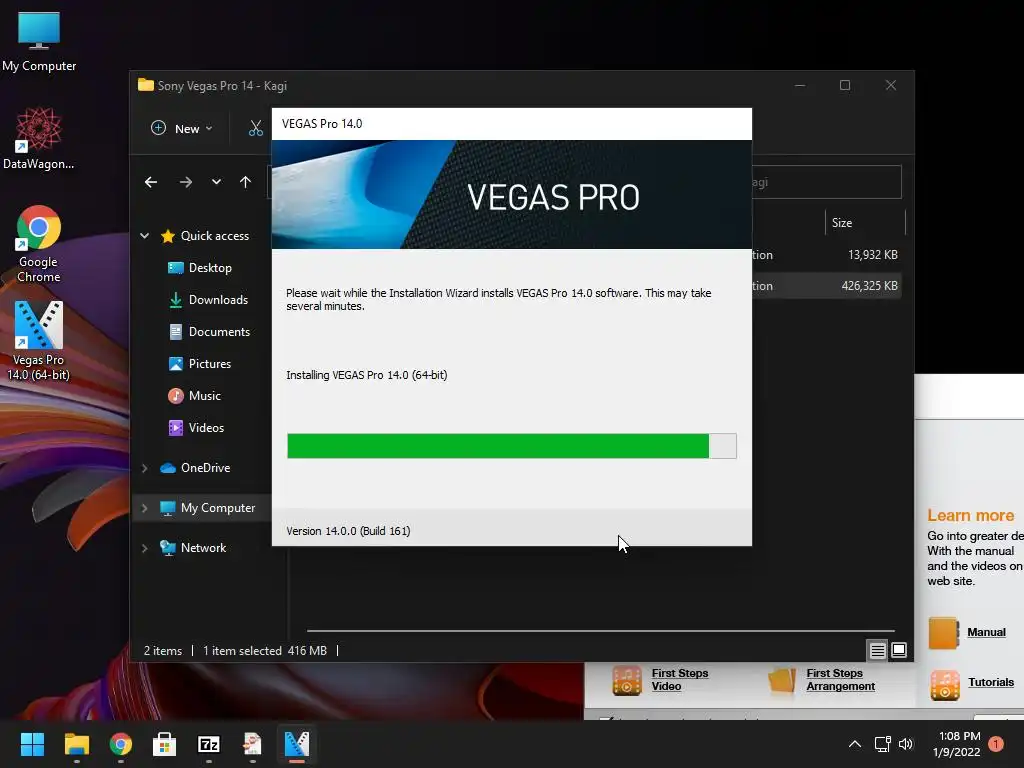Click the horizontal scrollbar in File Explorer
Image resolution: width=1024 pixels, height=768 pixels.
(x=600, y=631)
